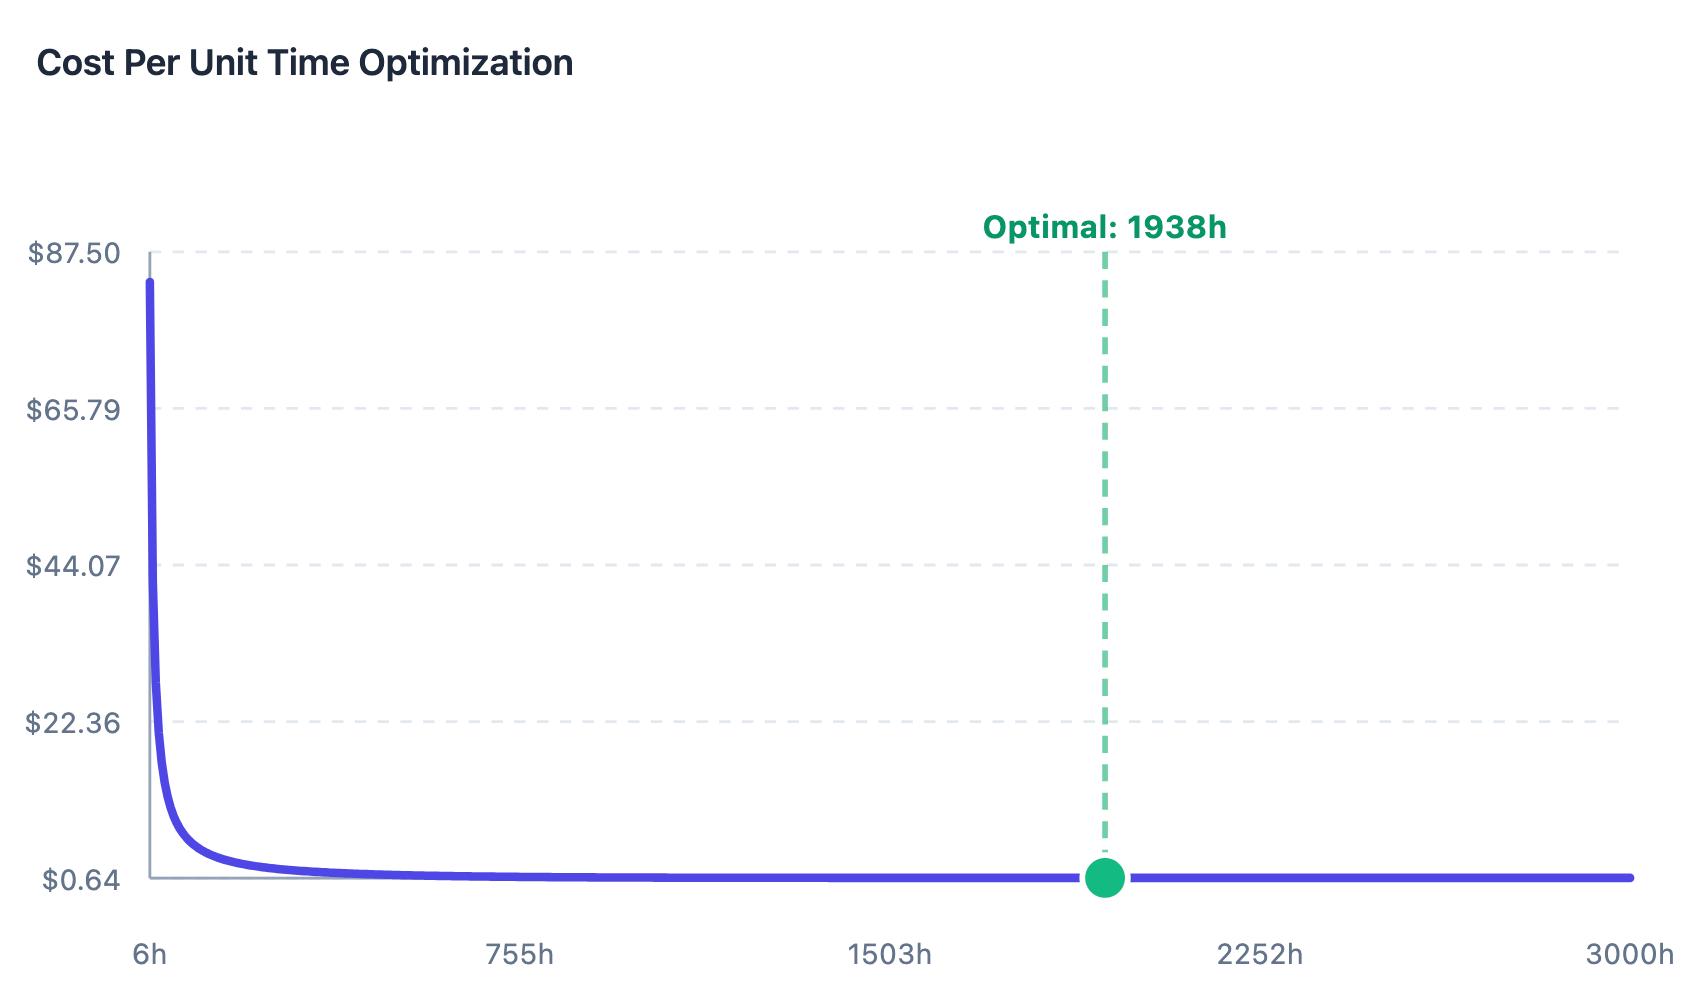The width and height of the screenshot is (1706, 1000).
Task: Click the $44.07 y-axis tick label
Action: pos(74,566)
